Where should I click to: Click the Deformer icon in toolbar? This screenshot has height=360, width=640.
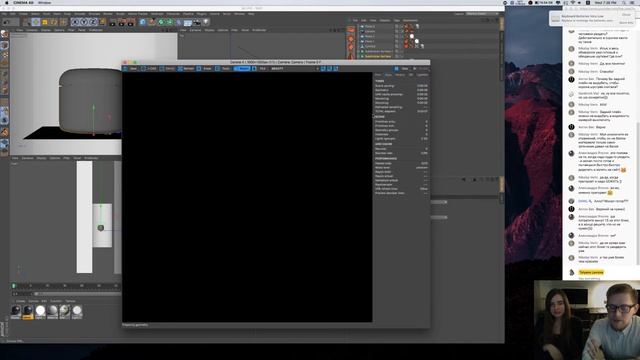pos(179,22)
